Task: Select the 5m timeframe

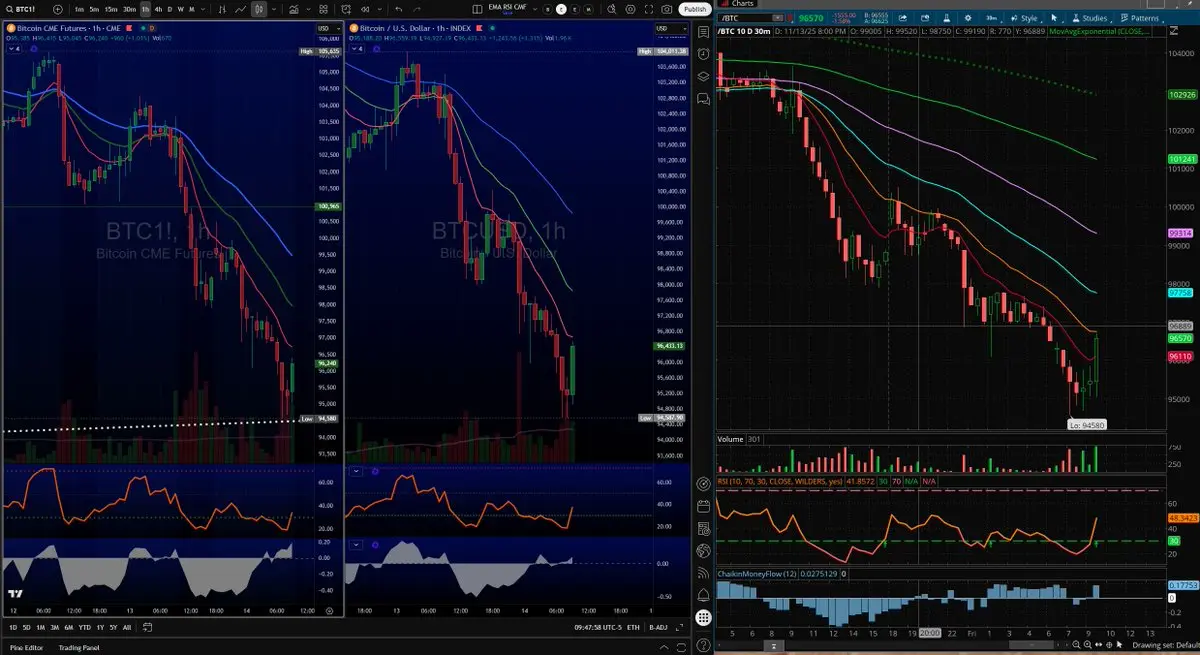Action: click(94, 9)
